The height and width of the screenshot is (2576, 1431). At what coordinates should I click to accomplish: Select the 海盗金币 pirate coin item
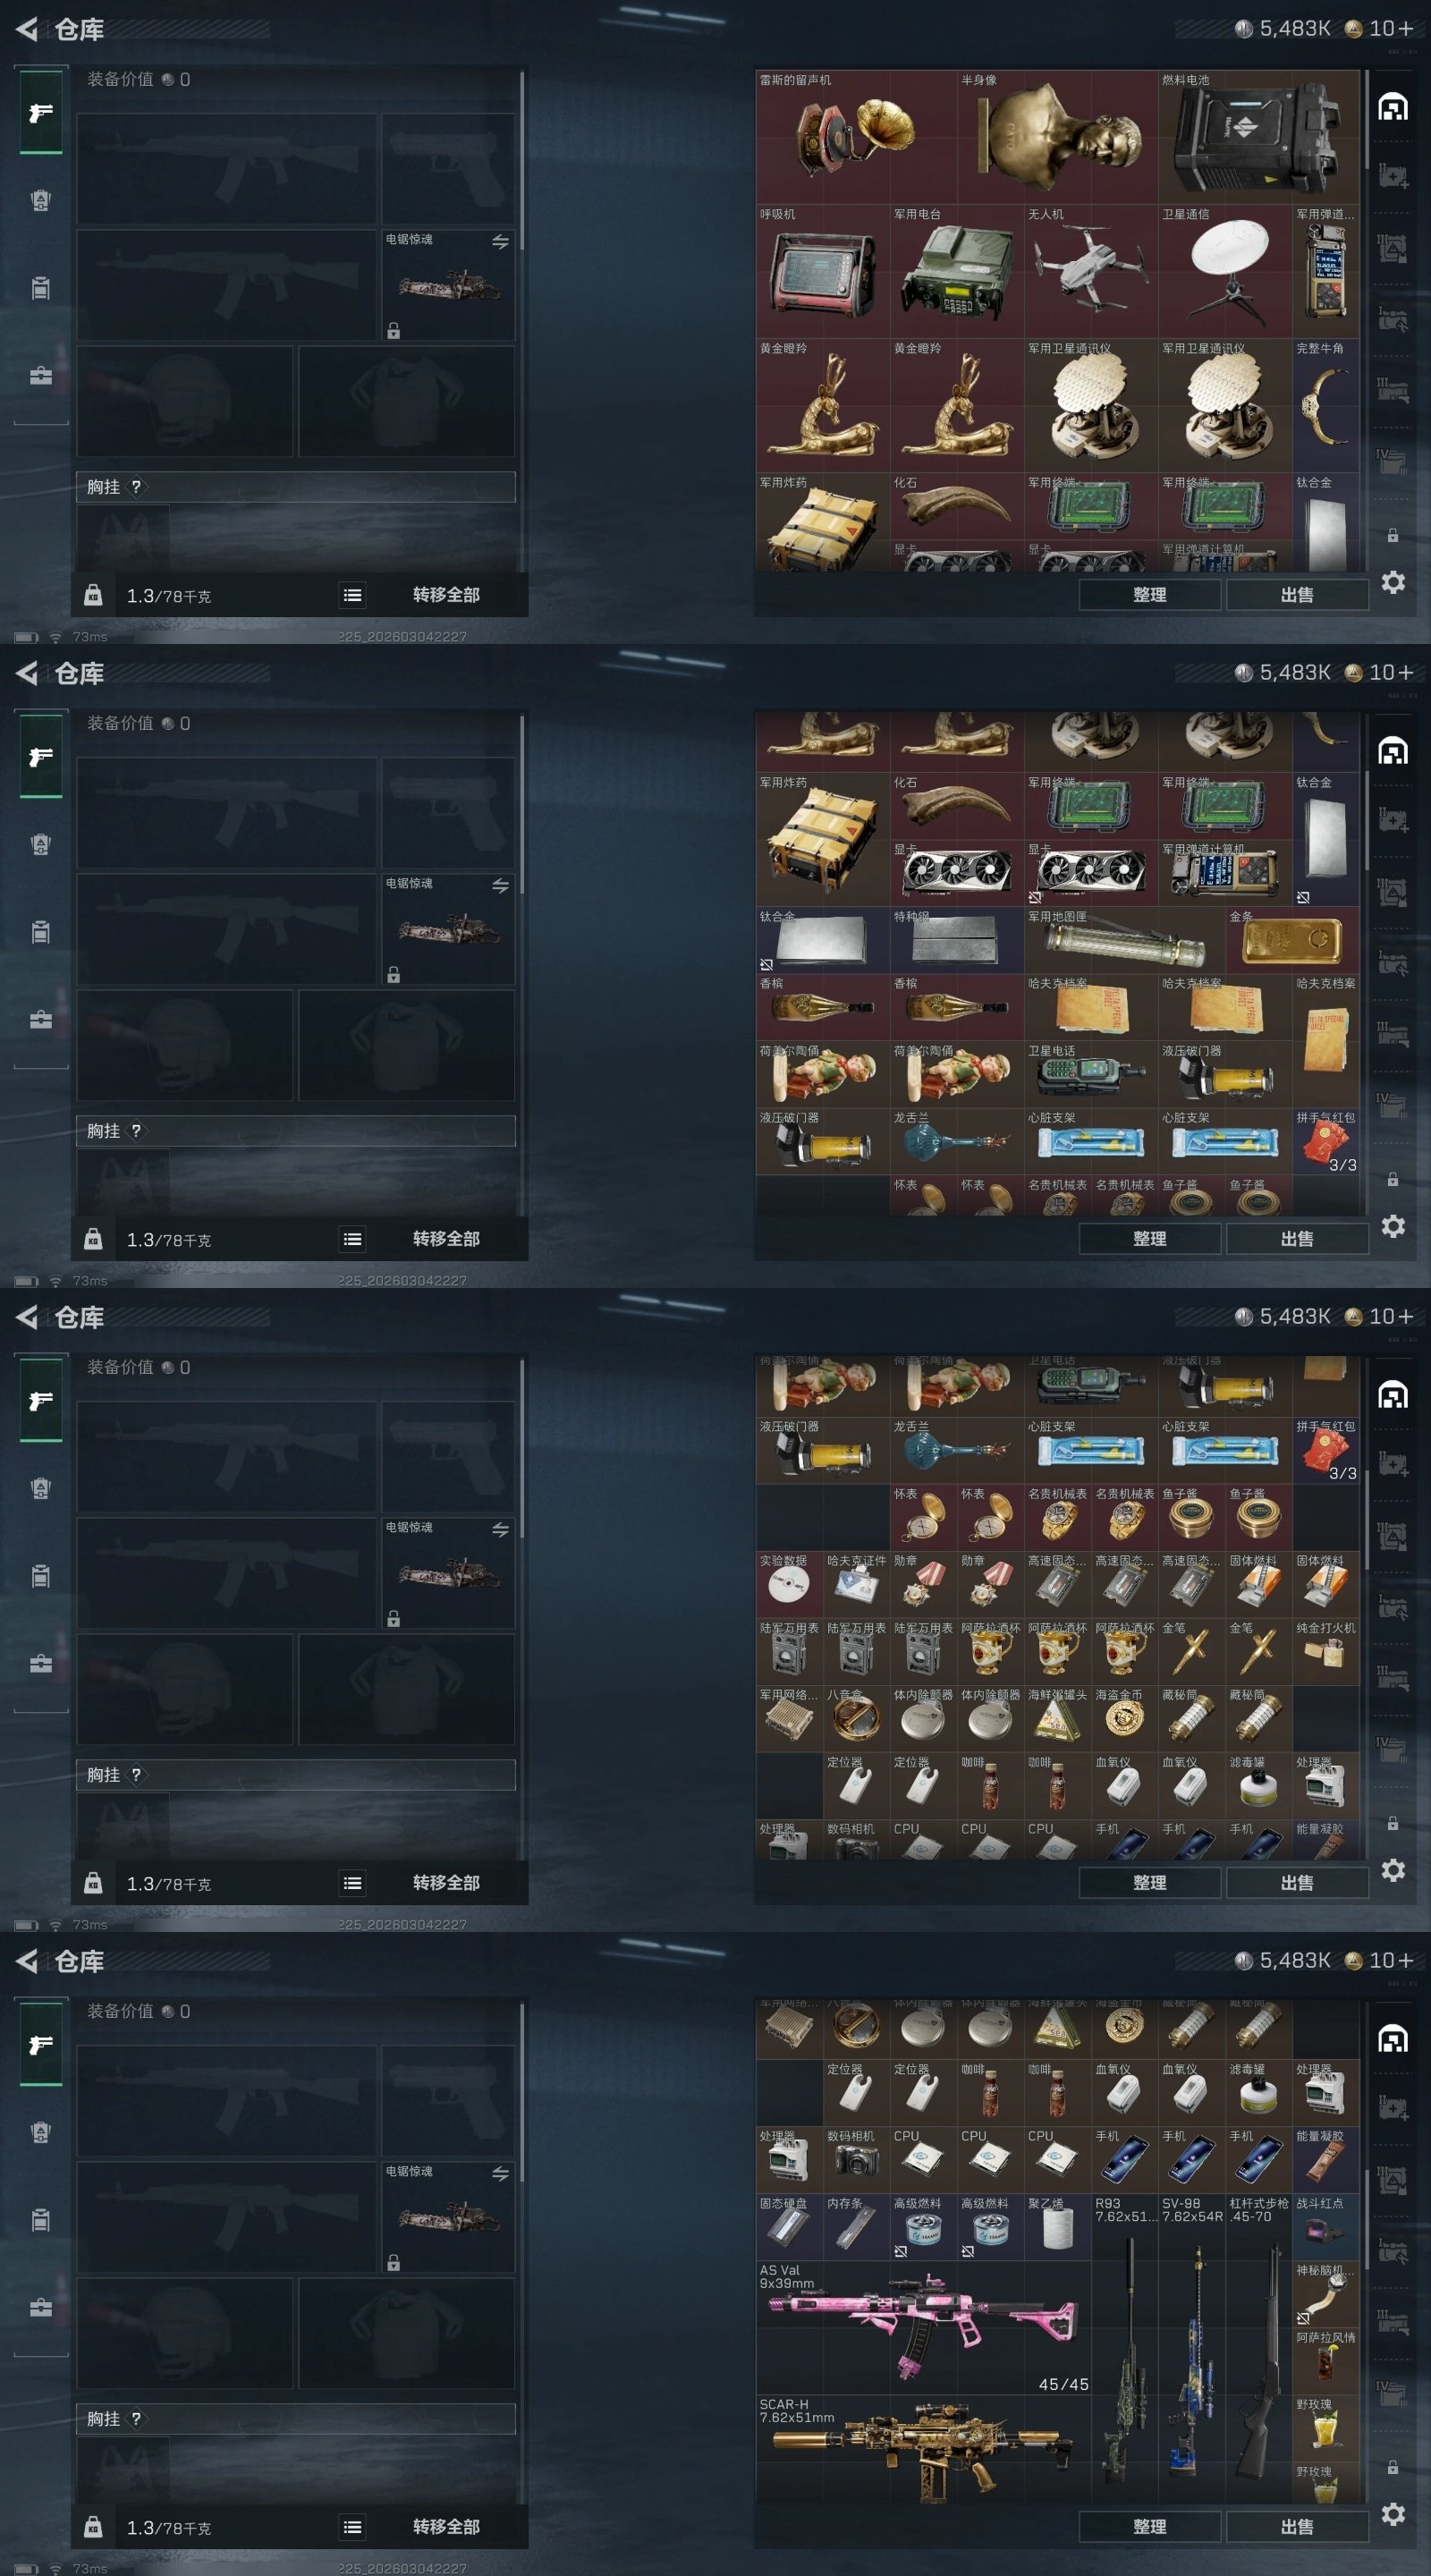[1125, 1719]
